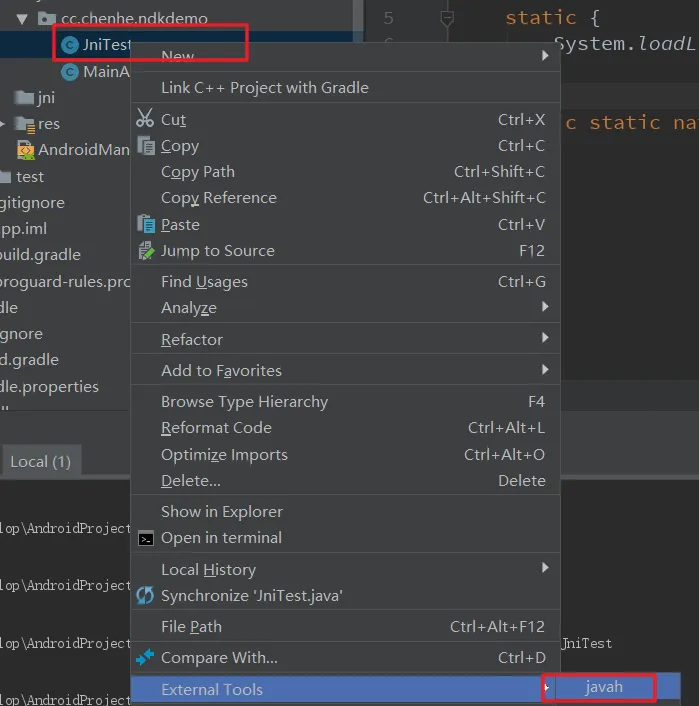Viewport: 699px width, 706px height.
Task: Run the javah external tool
Action: [x=604, y=688]
